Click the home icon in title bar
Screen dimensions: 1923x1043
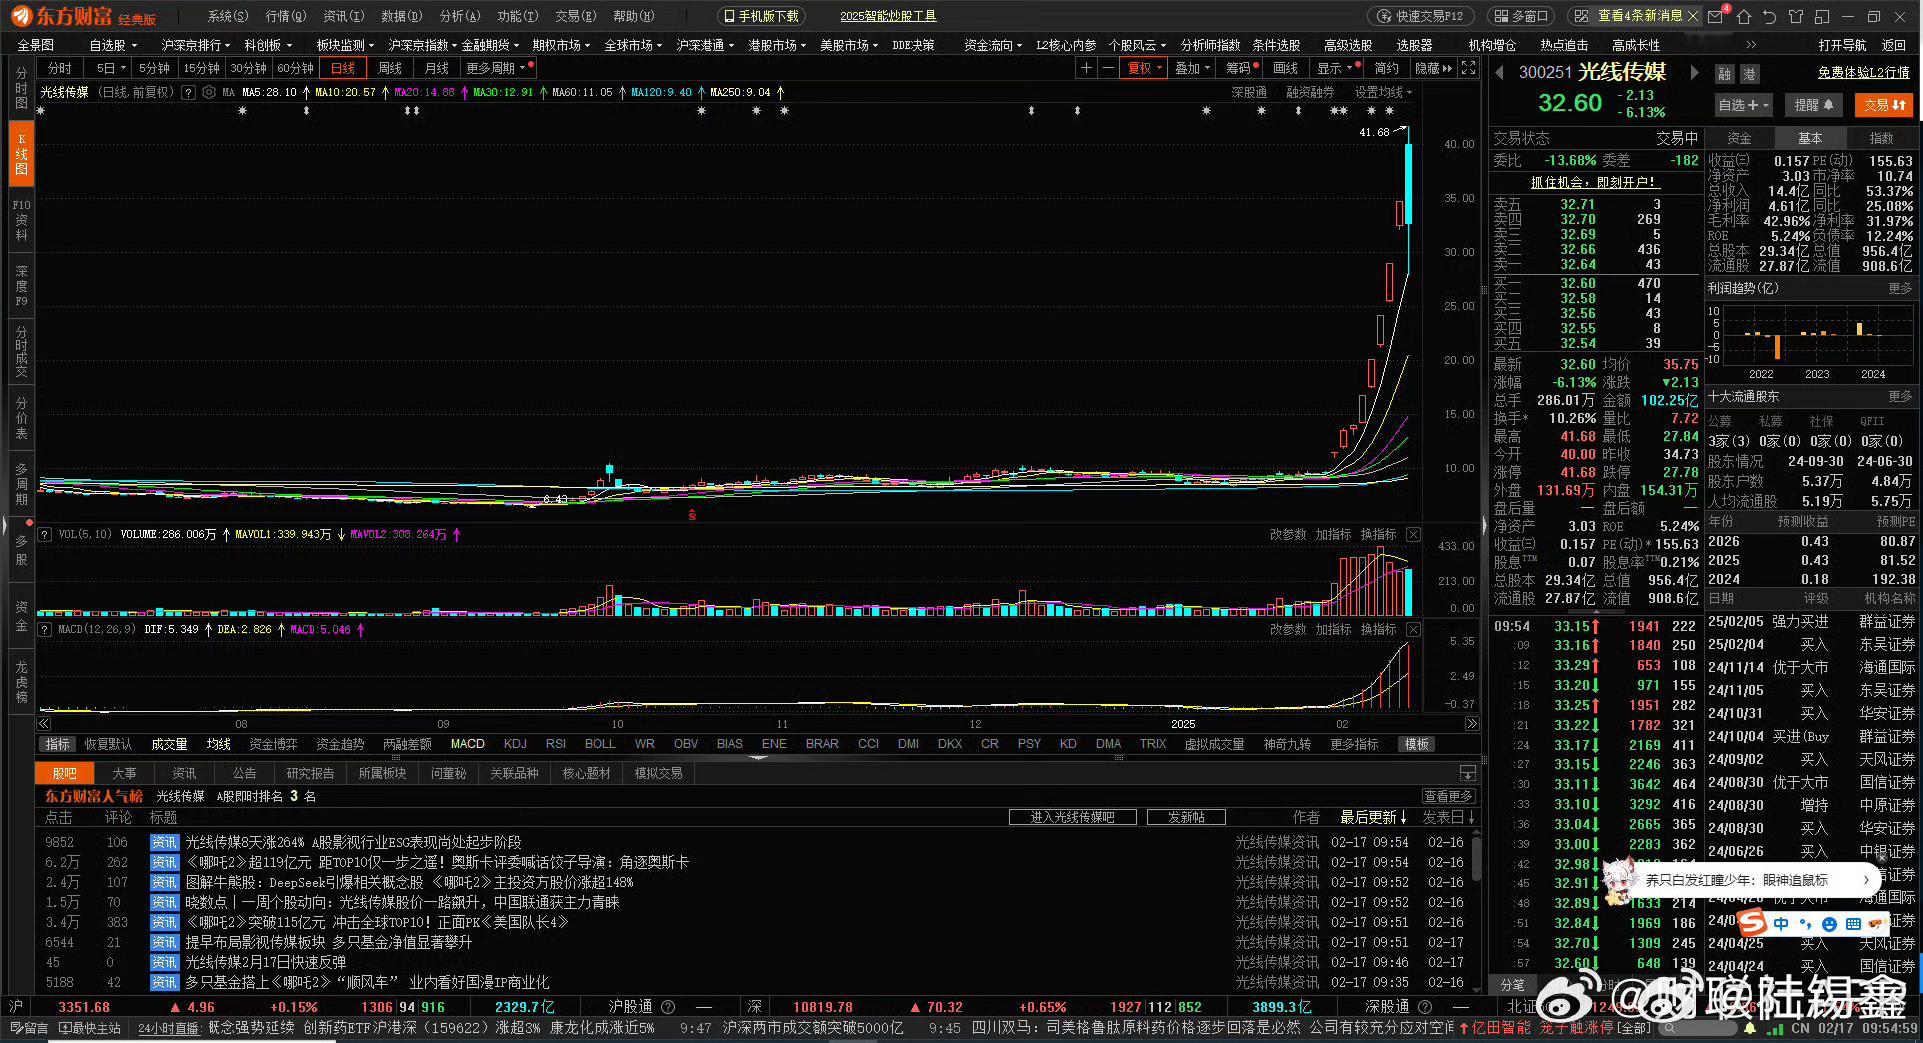pos(1744,16)
